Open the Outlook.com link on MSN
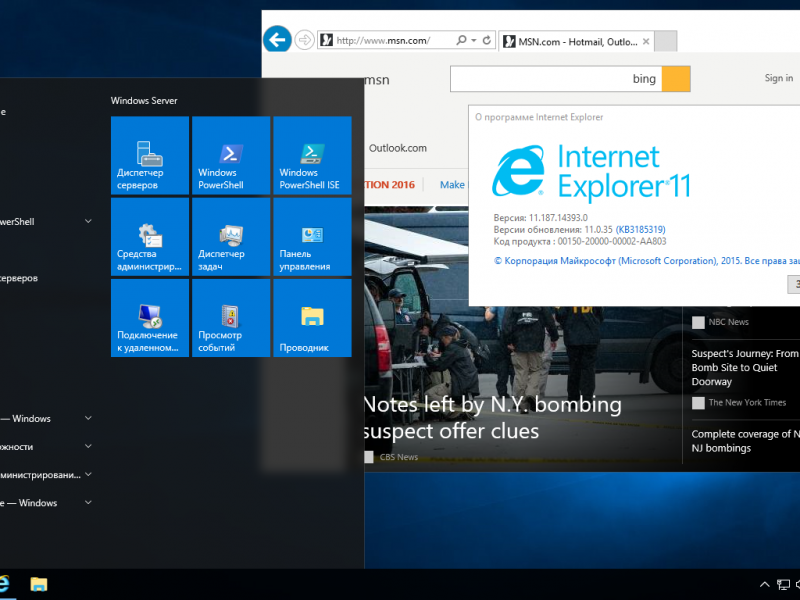The height and width of the screenshot is (600, 800). (x=397, y=148)
